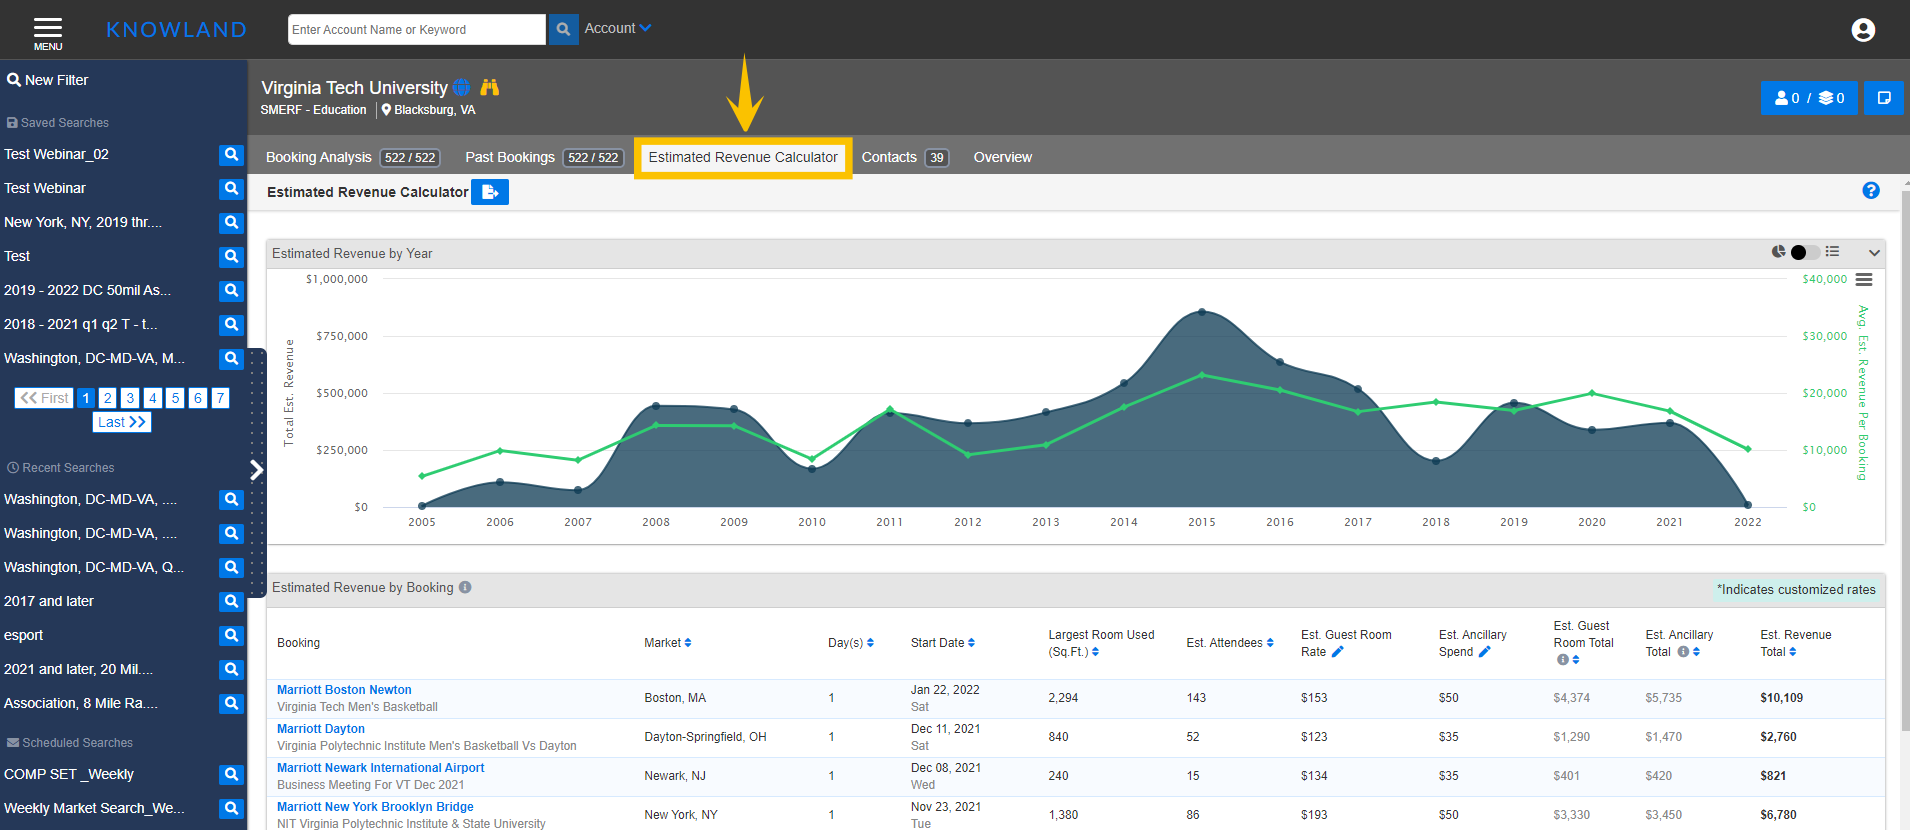1910x830 pixels.
Task: Click the account name search field
Action: click(x=416, y=30)
